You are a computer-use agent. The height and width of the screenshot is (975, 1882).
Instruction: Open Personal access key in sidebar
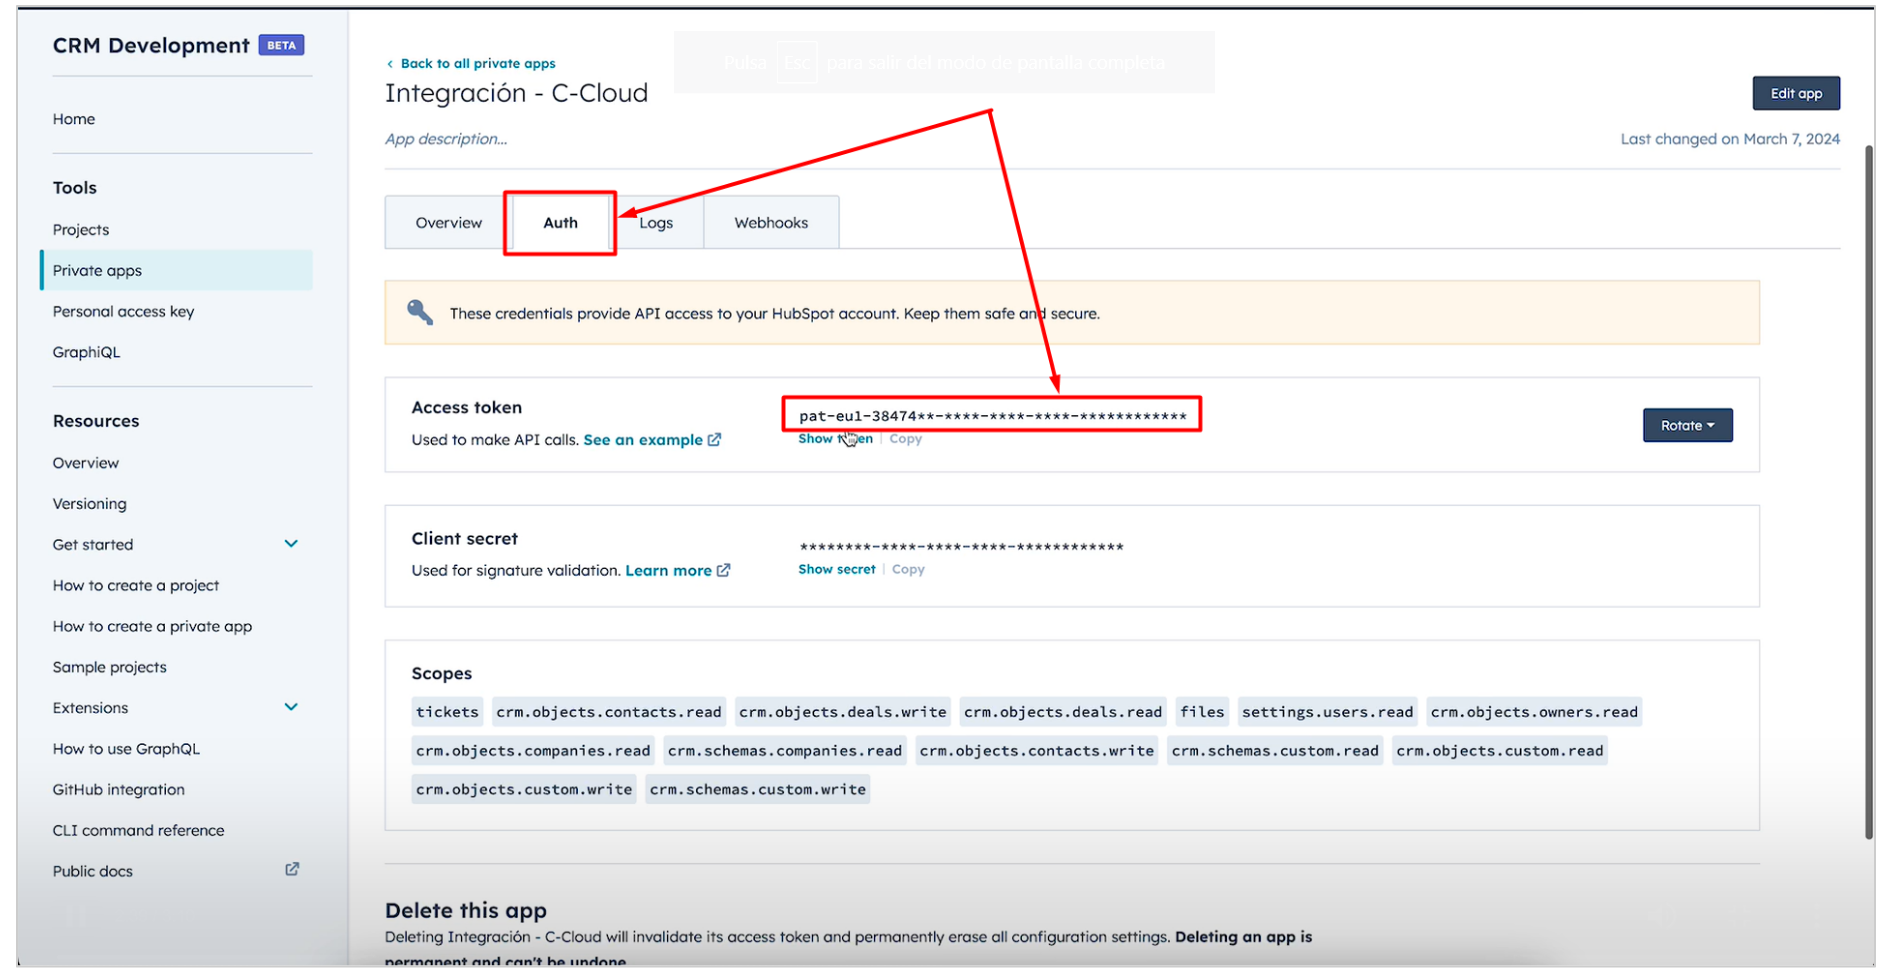123,311
